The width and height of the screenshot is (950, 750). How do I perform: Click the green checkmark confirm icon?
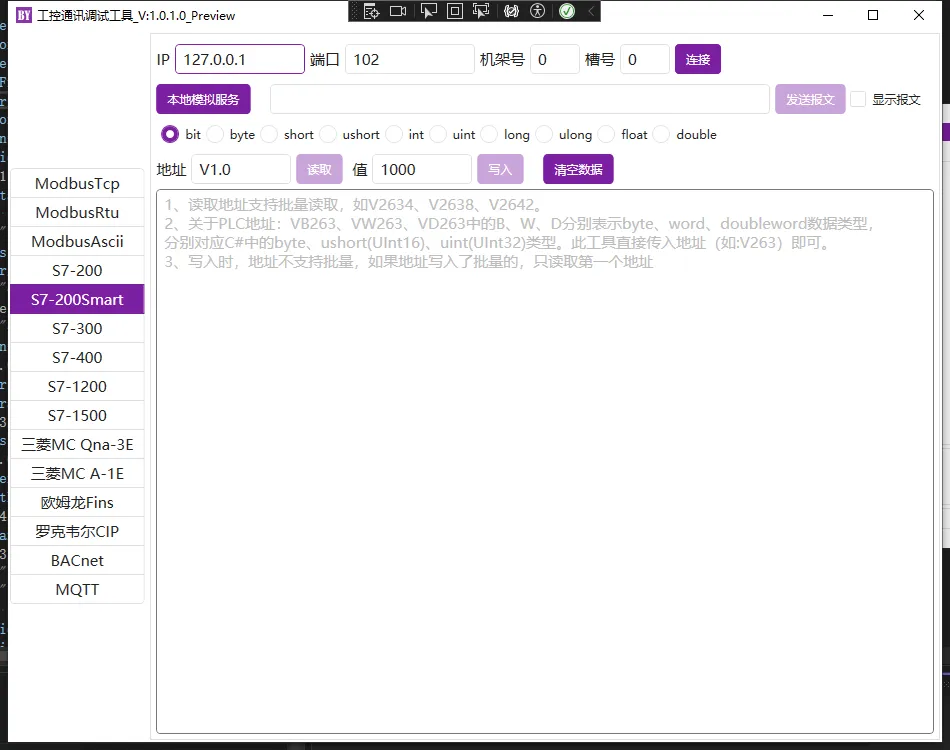[567, 11]
